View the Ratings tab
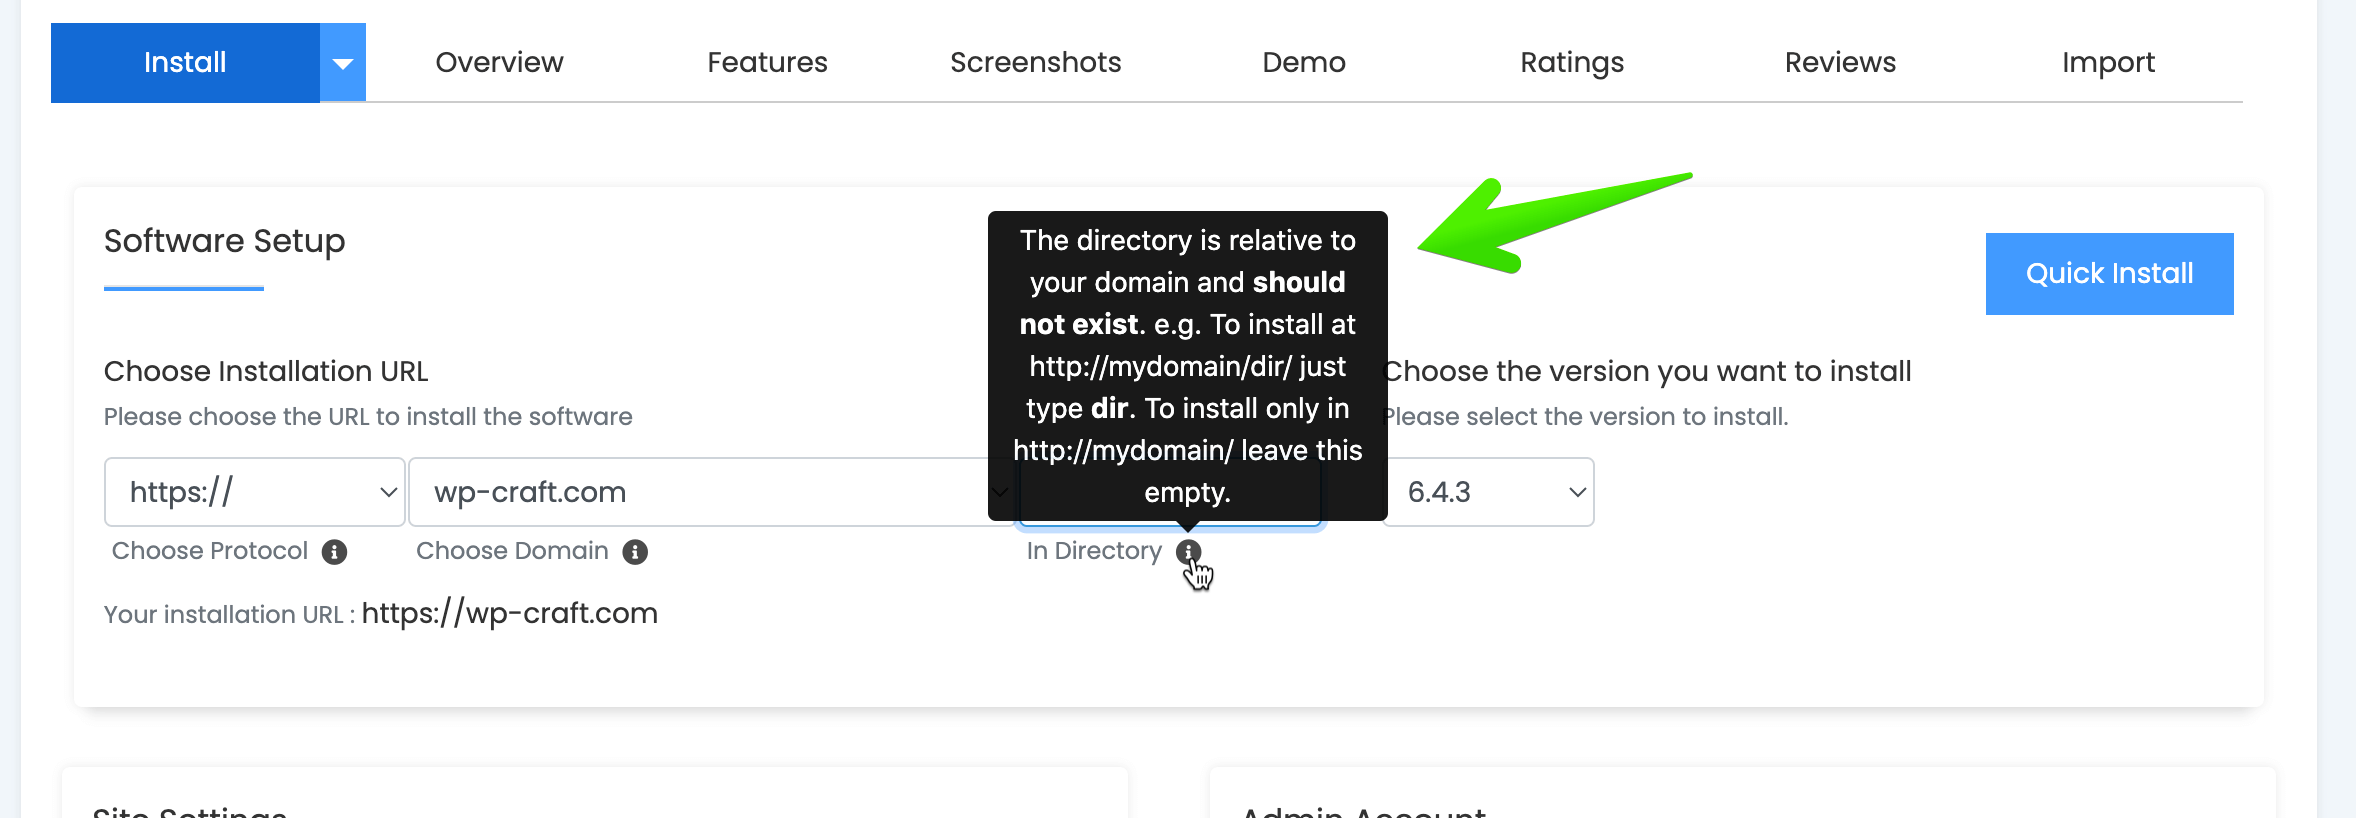Screen dimensions: 2356x818 1571,62
